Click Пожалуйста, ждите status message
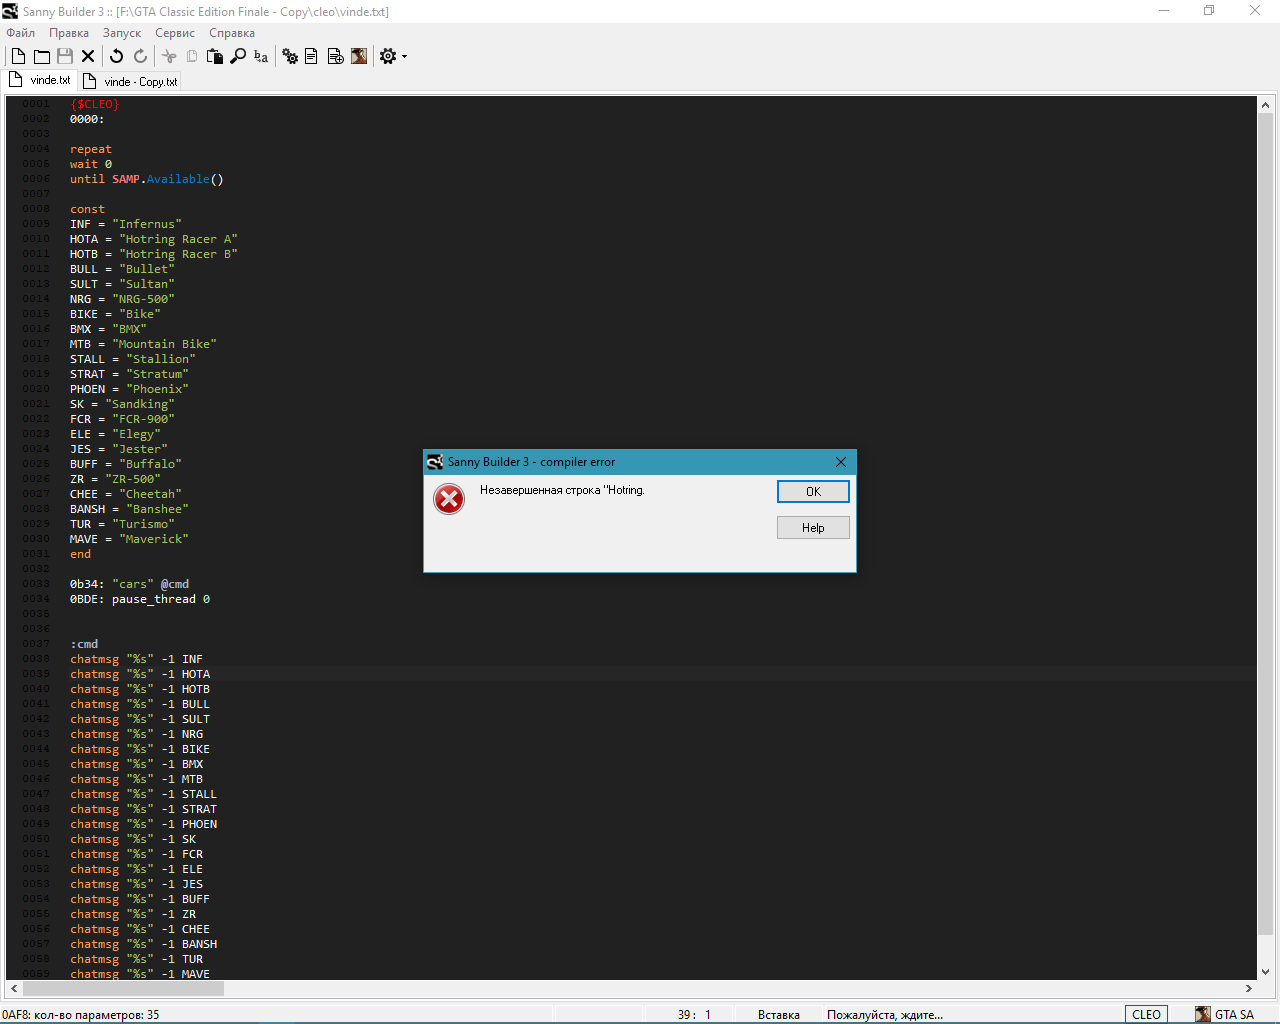 coord(884,1014)
